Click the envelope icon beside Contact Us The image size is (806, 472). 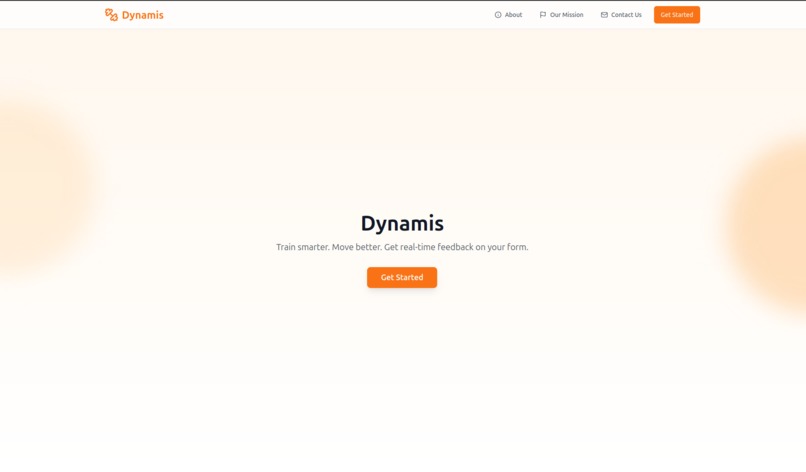[604, 15]
